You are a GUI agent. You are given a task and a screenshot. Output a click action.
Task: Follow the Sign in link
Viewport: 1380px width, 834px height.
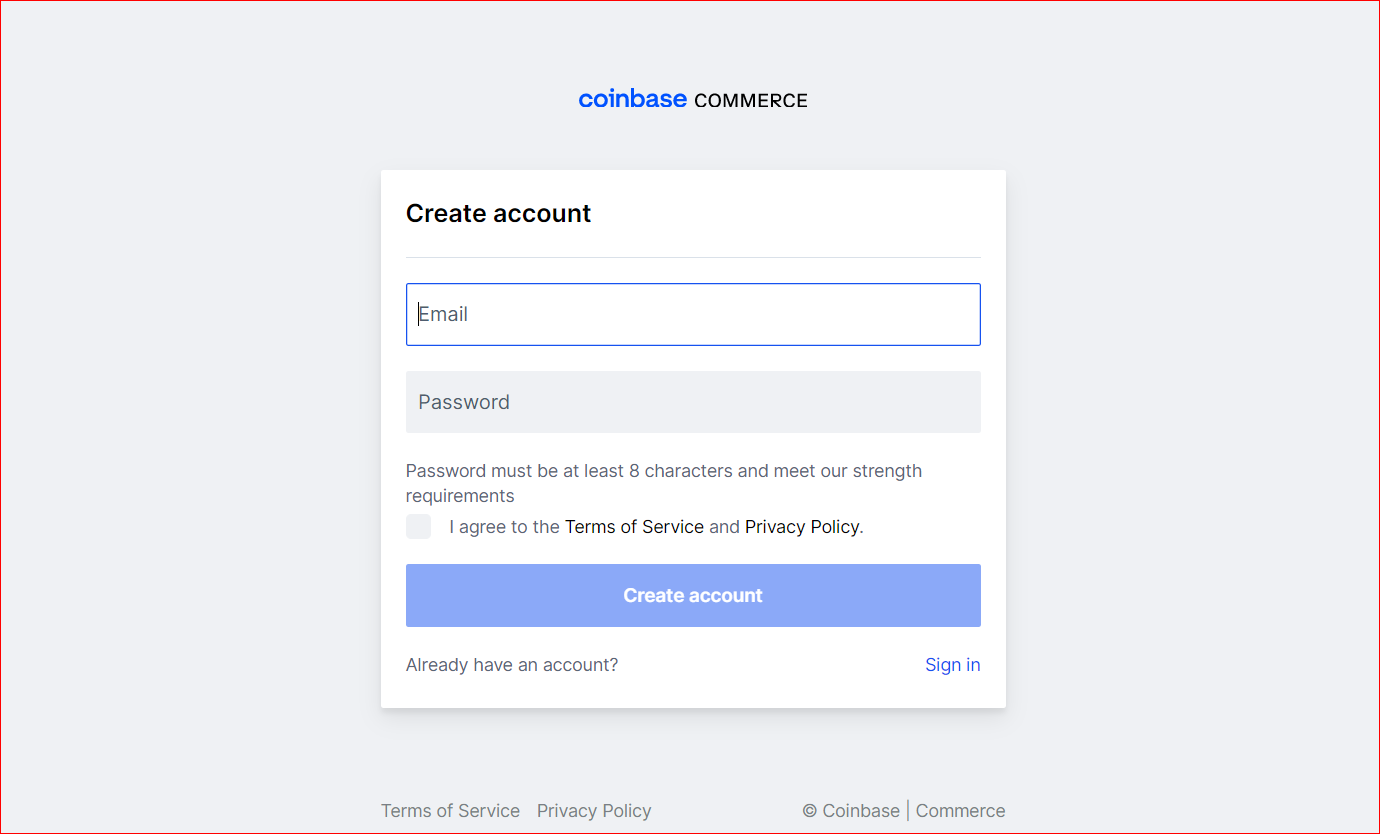[x=953, y=665]
